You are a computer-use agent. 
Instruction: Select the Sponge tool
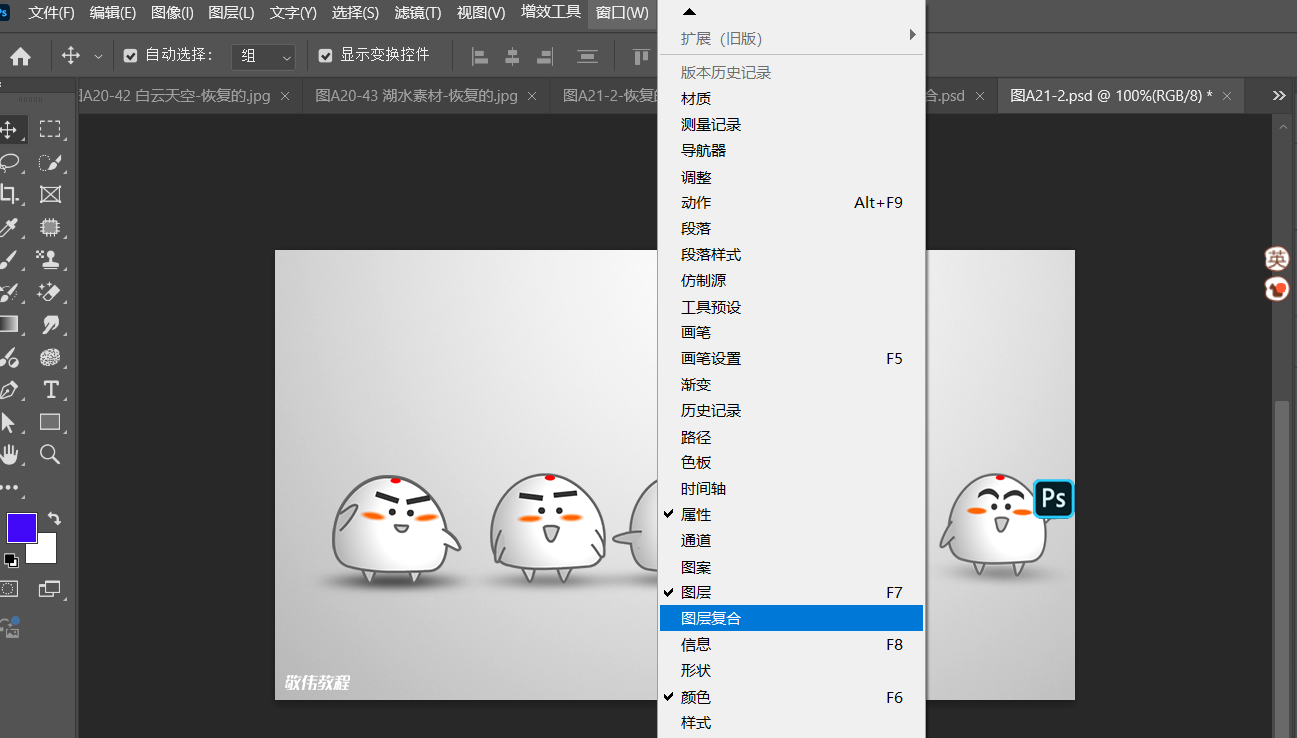tap(50, 357)
